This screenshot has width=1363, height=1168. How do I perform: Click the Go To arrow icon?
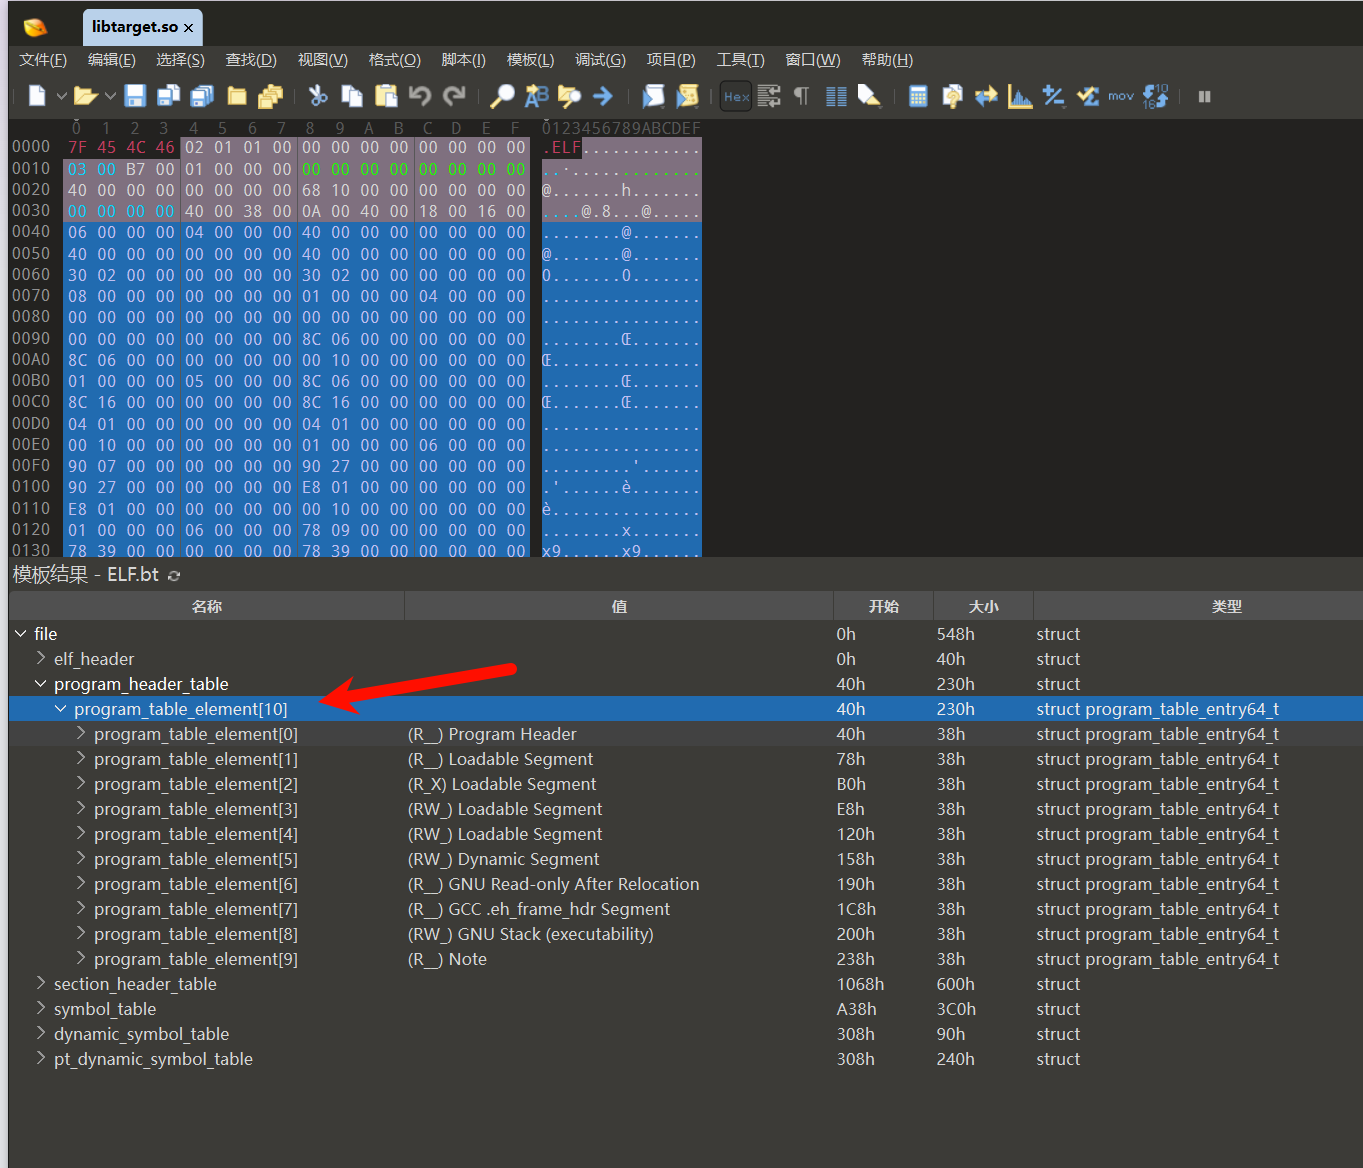603,96
